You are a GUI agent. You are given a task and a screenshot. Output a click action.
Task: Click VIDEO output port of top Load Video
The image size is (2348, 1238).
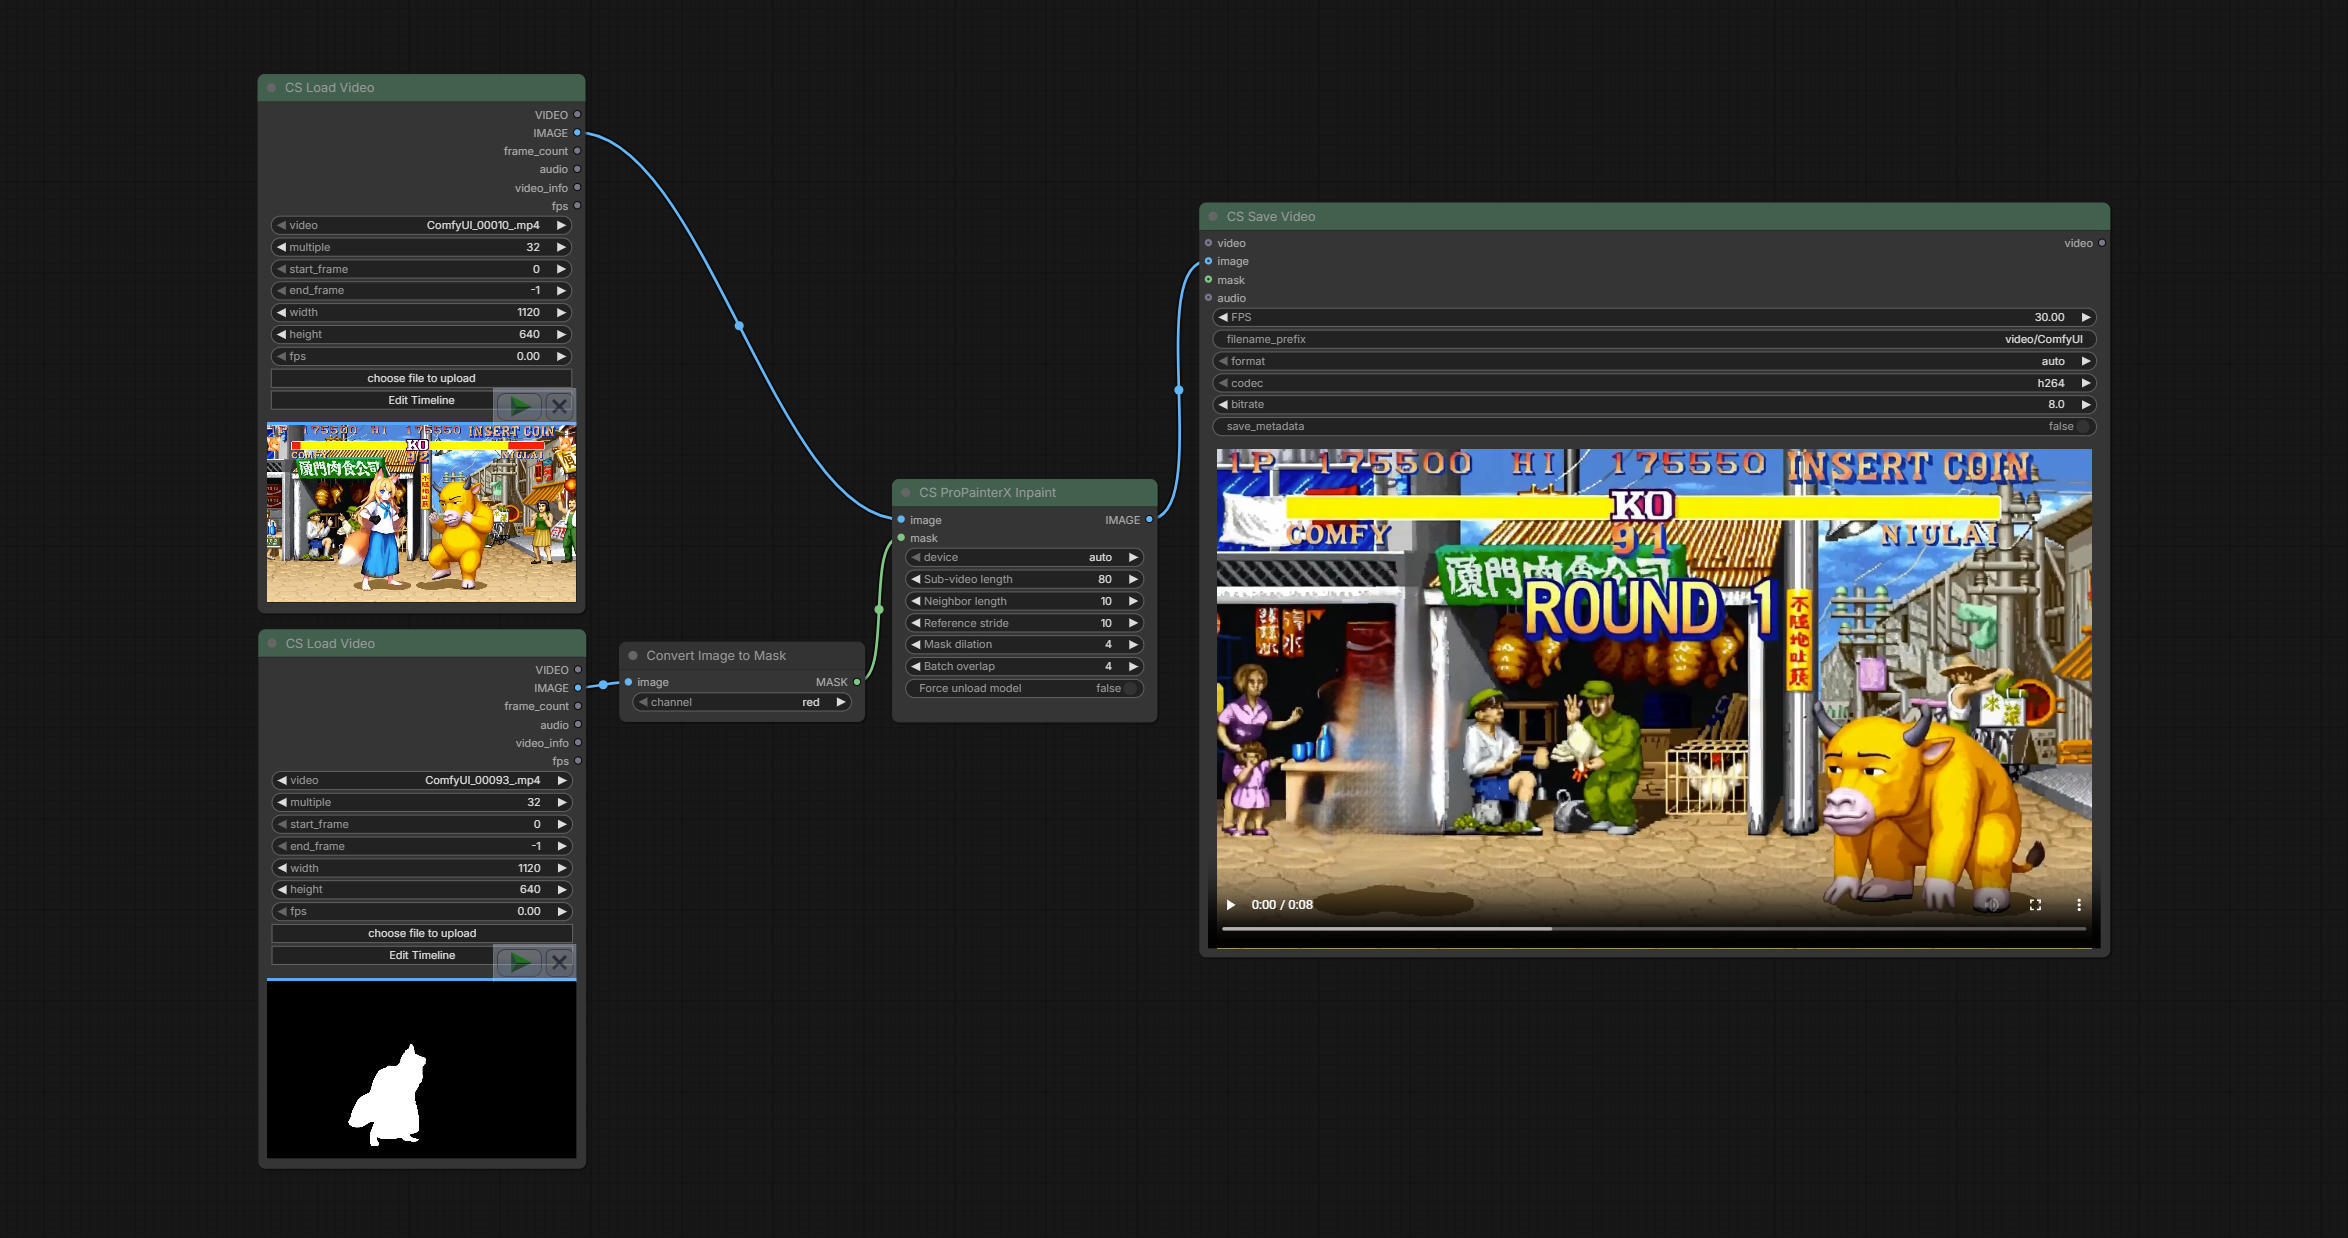pyautogui.click(x=577, y=114)
